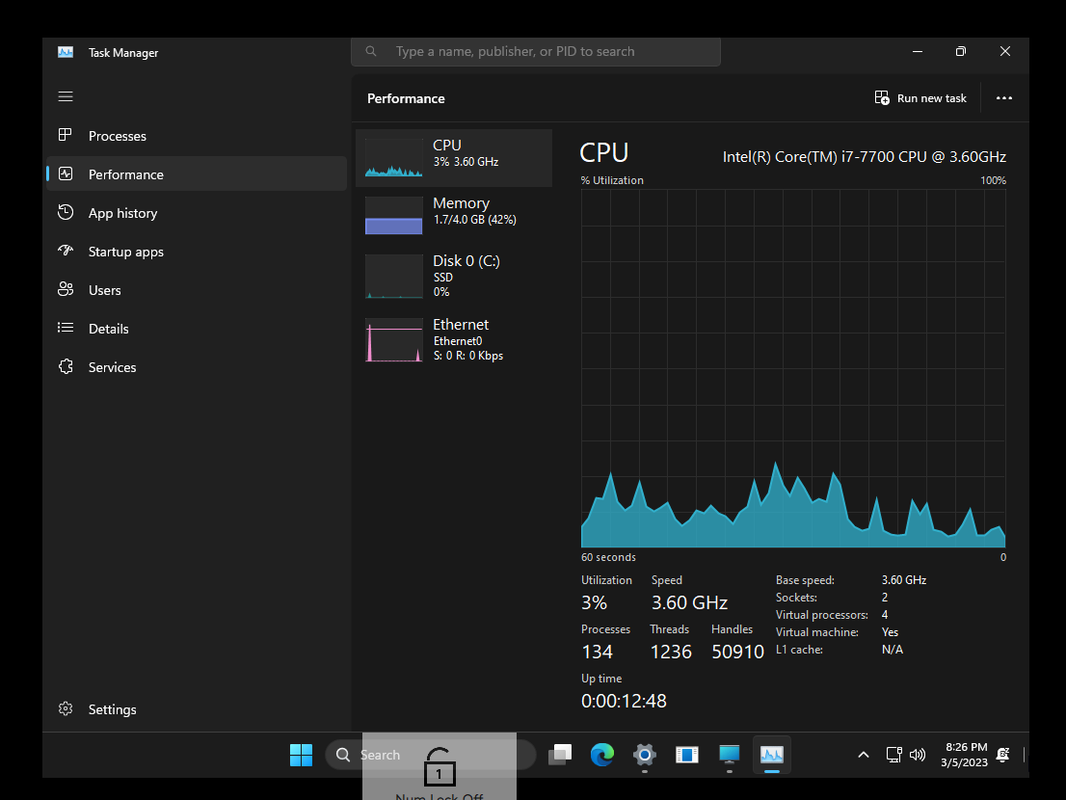Viewport: 1066px width, 800px height.
Task: Click the Utilization 3% value
Action: click(594, 603)
